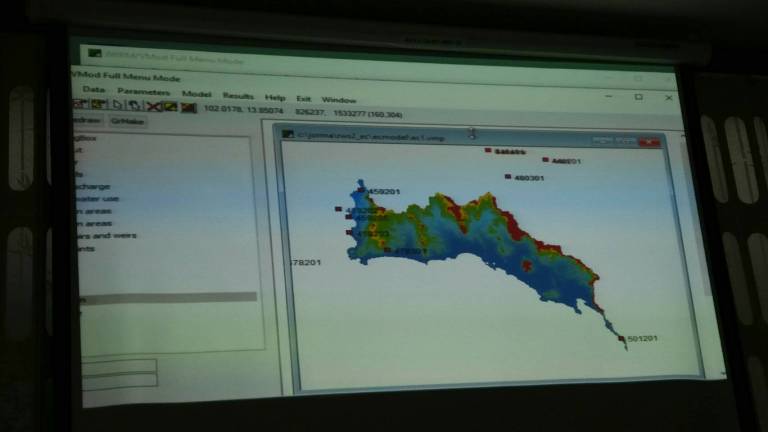
Task: Select the 'recharge' list item
Action: coord(98,186)
